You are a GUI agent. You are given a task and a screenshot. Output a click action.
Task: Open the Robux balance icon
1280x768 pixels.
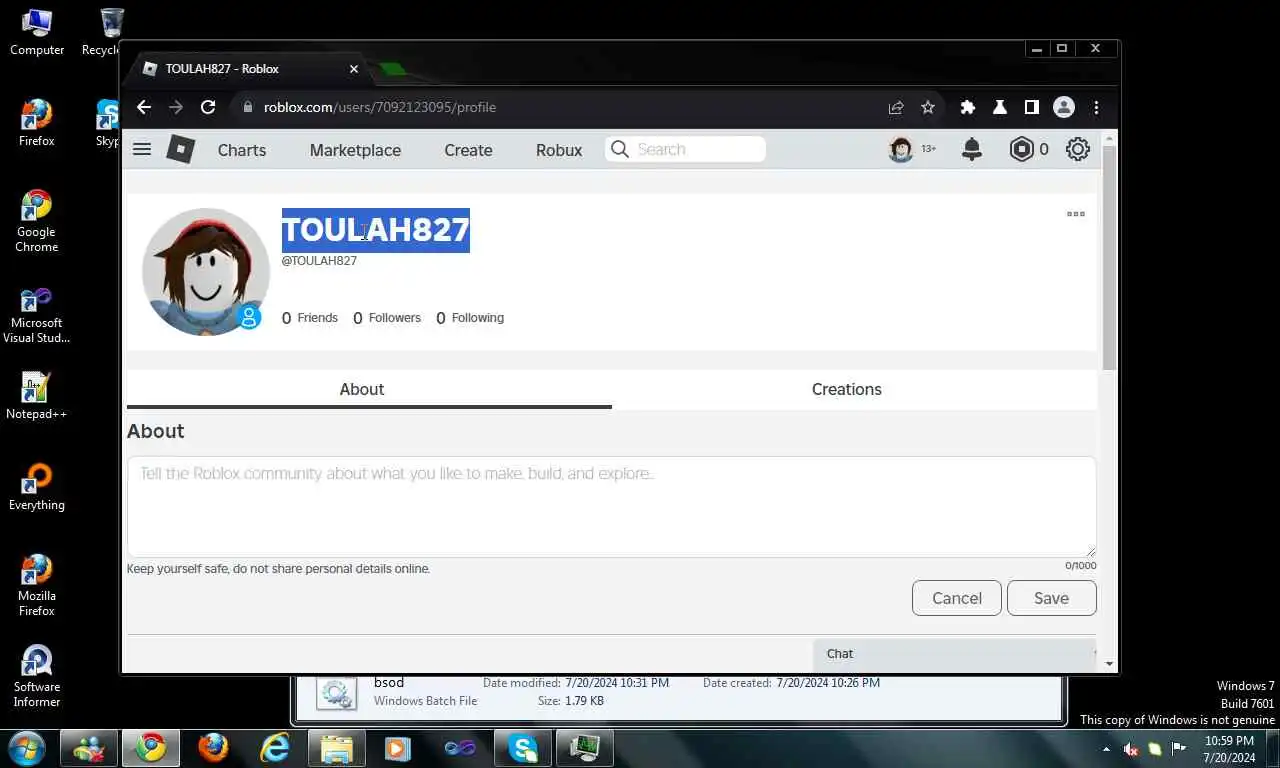tap(1021, 149)
